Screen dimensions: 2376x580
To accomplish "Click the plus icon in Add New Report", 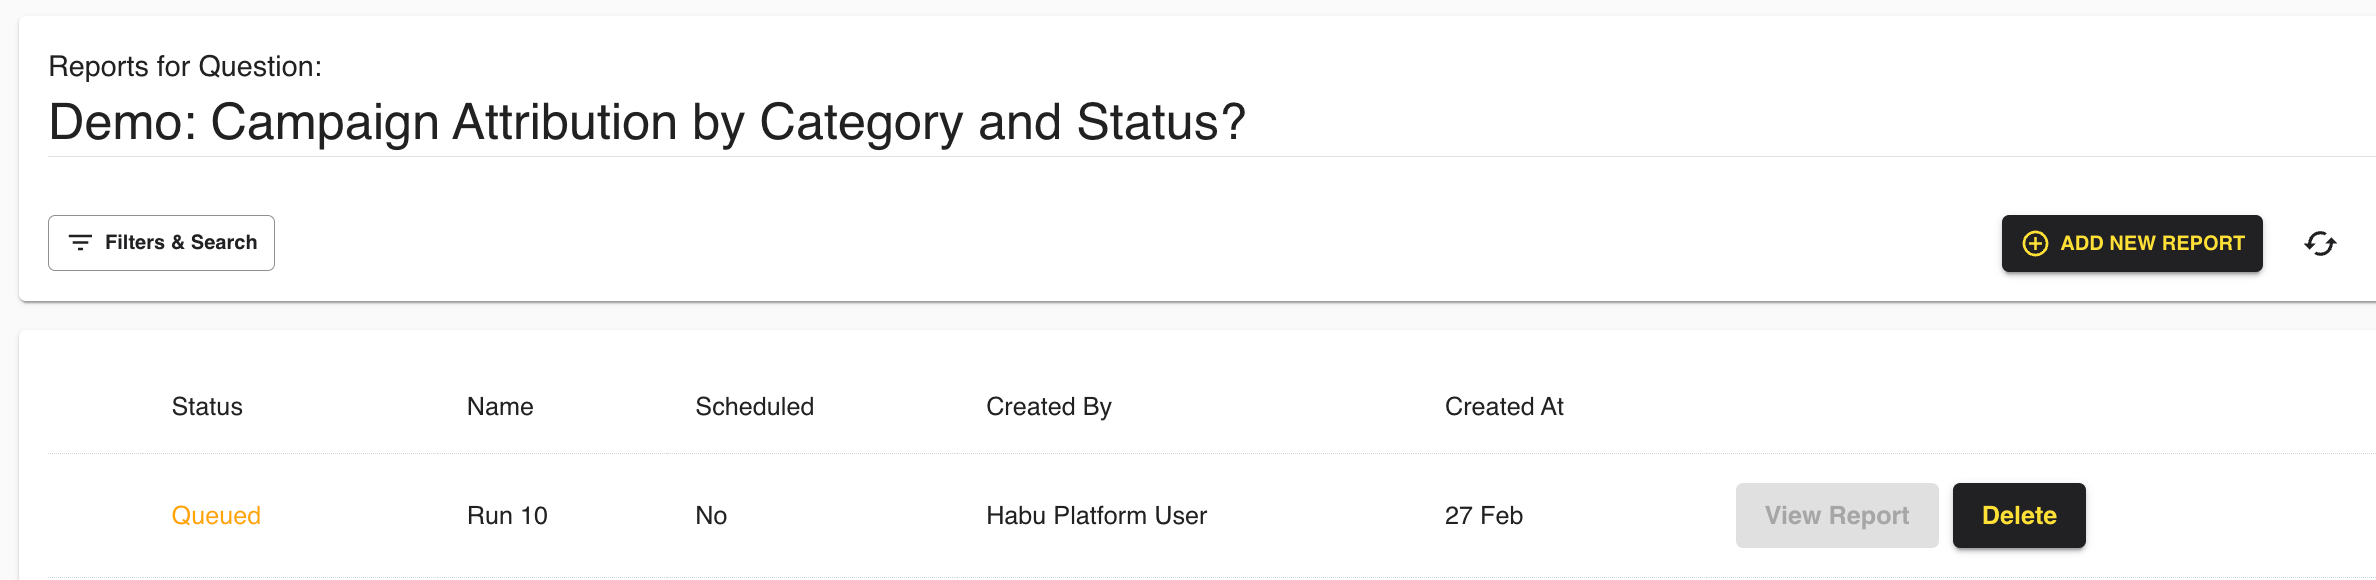I will click(x=2035, y=243).
